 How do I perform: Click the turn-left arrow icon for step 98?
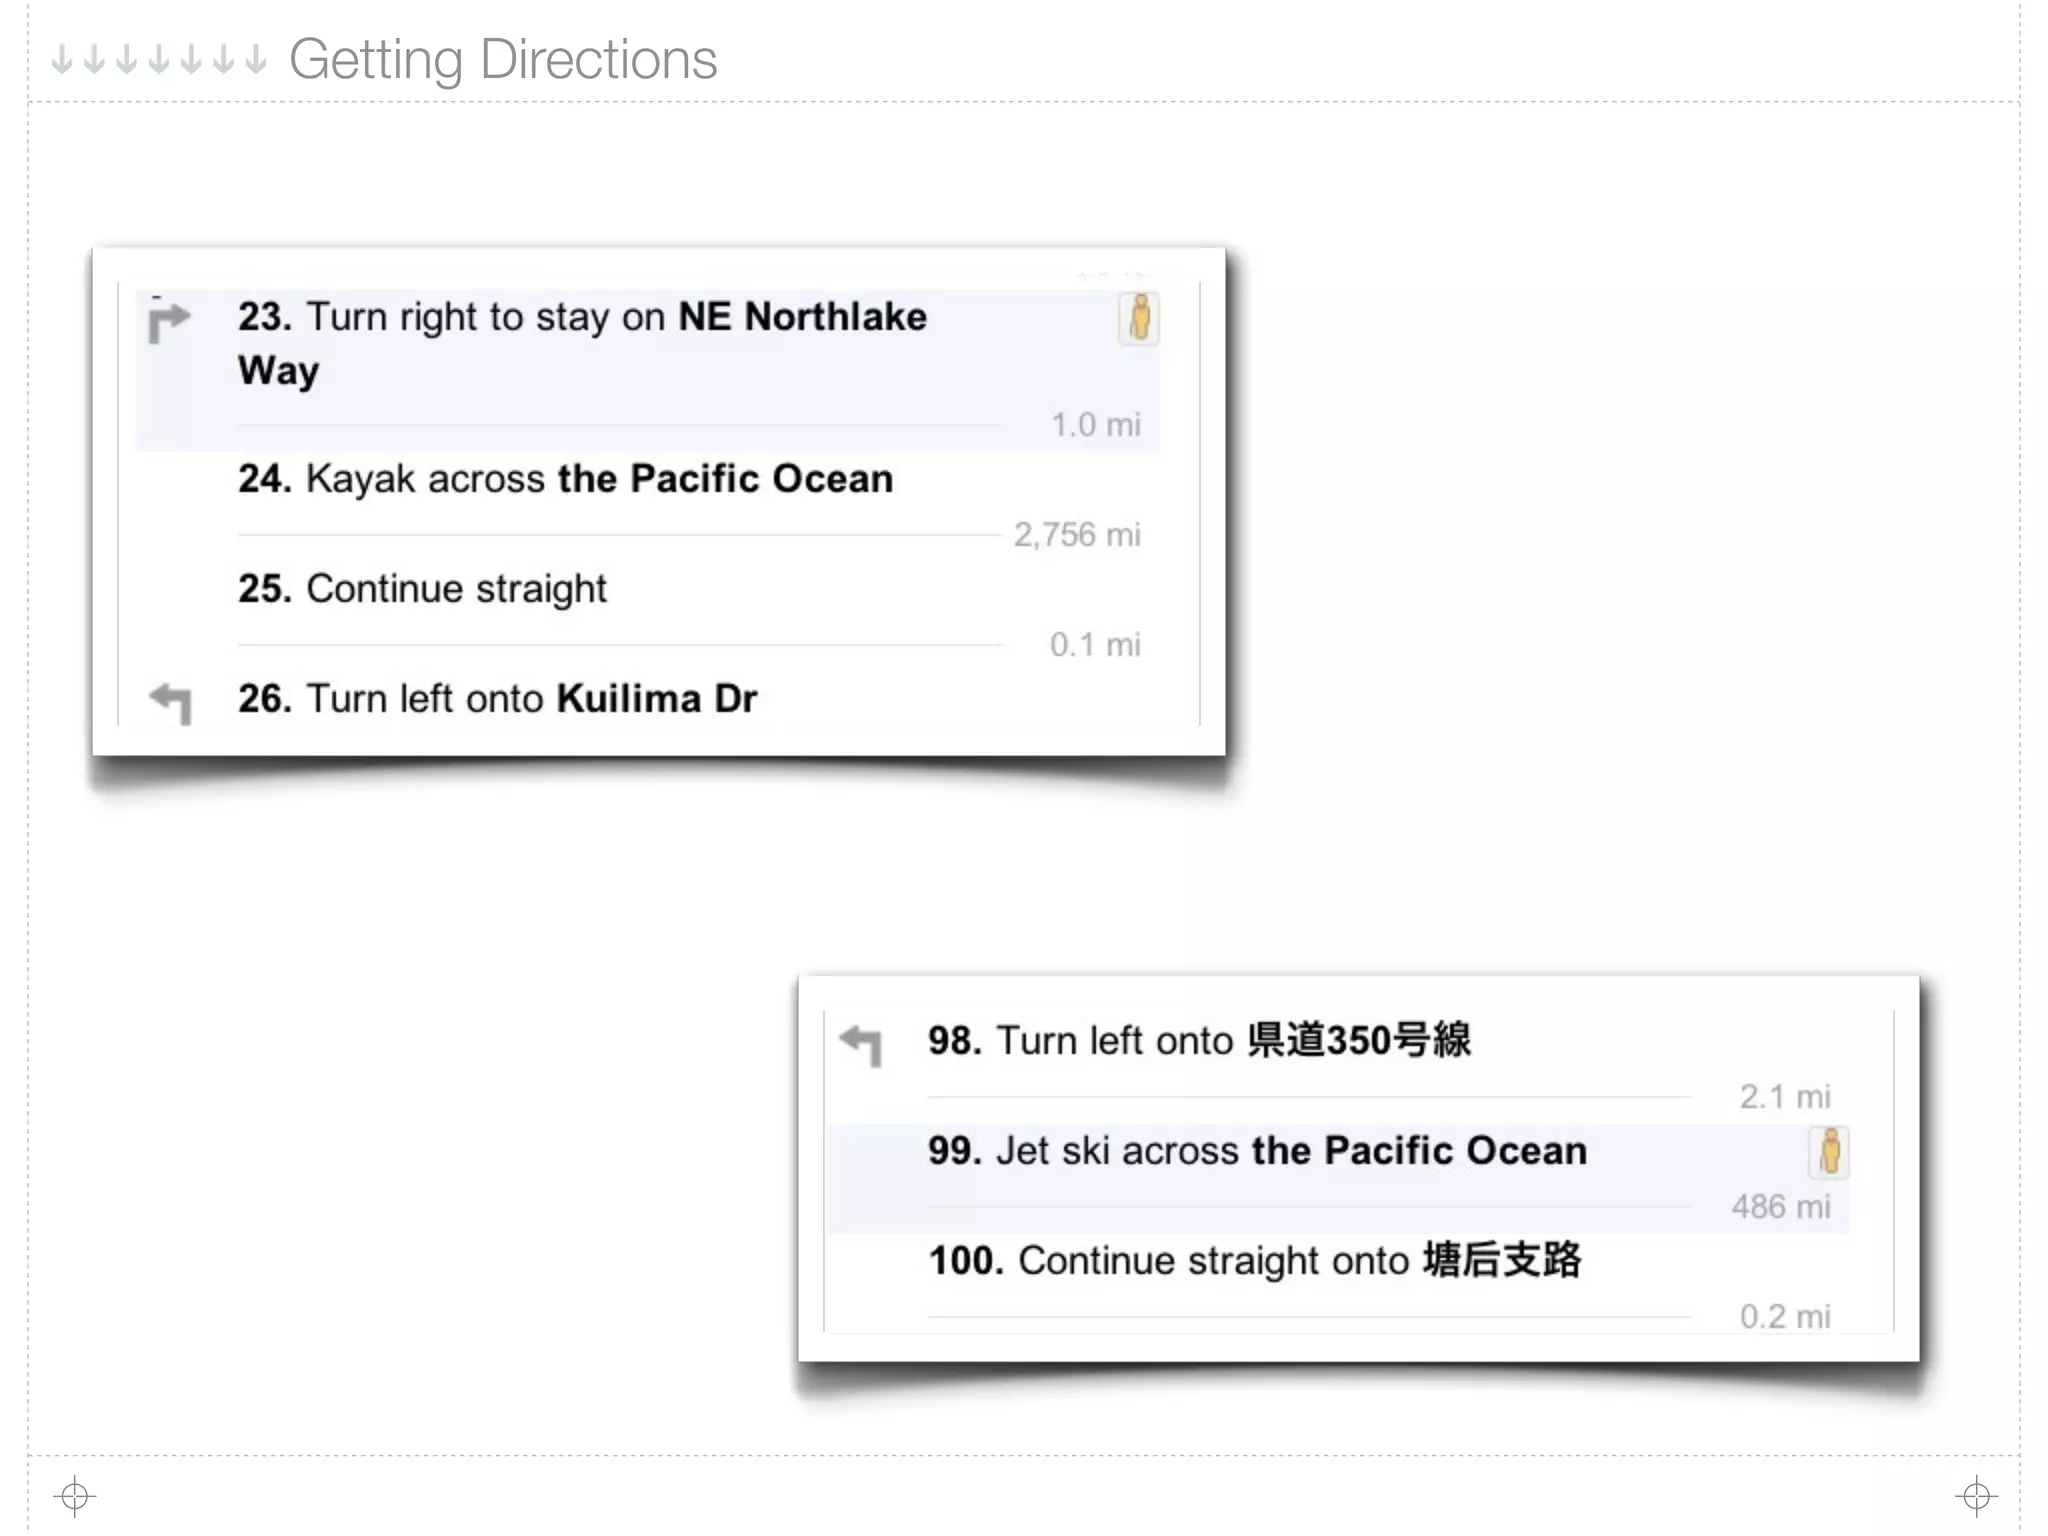click(x=861, y=1046)
